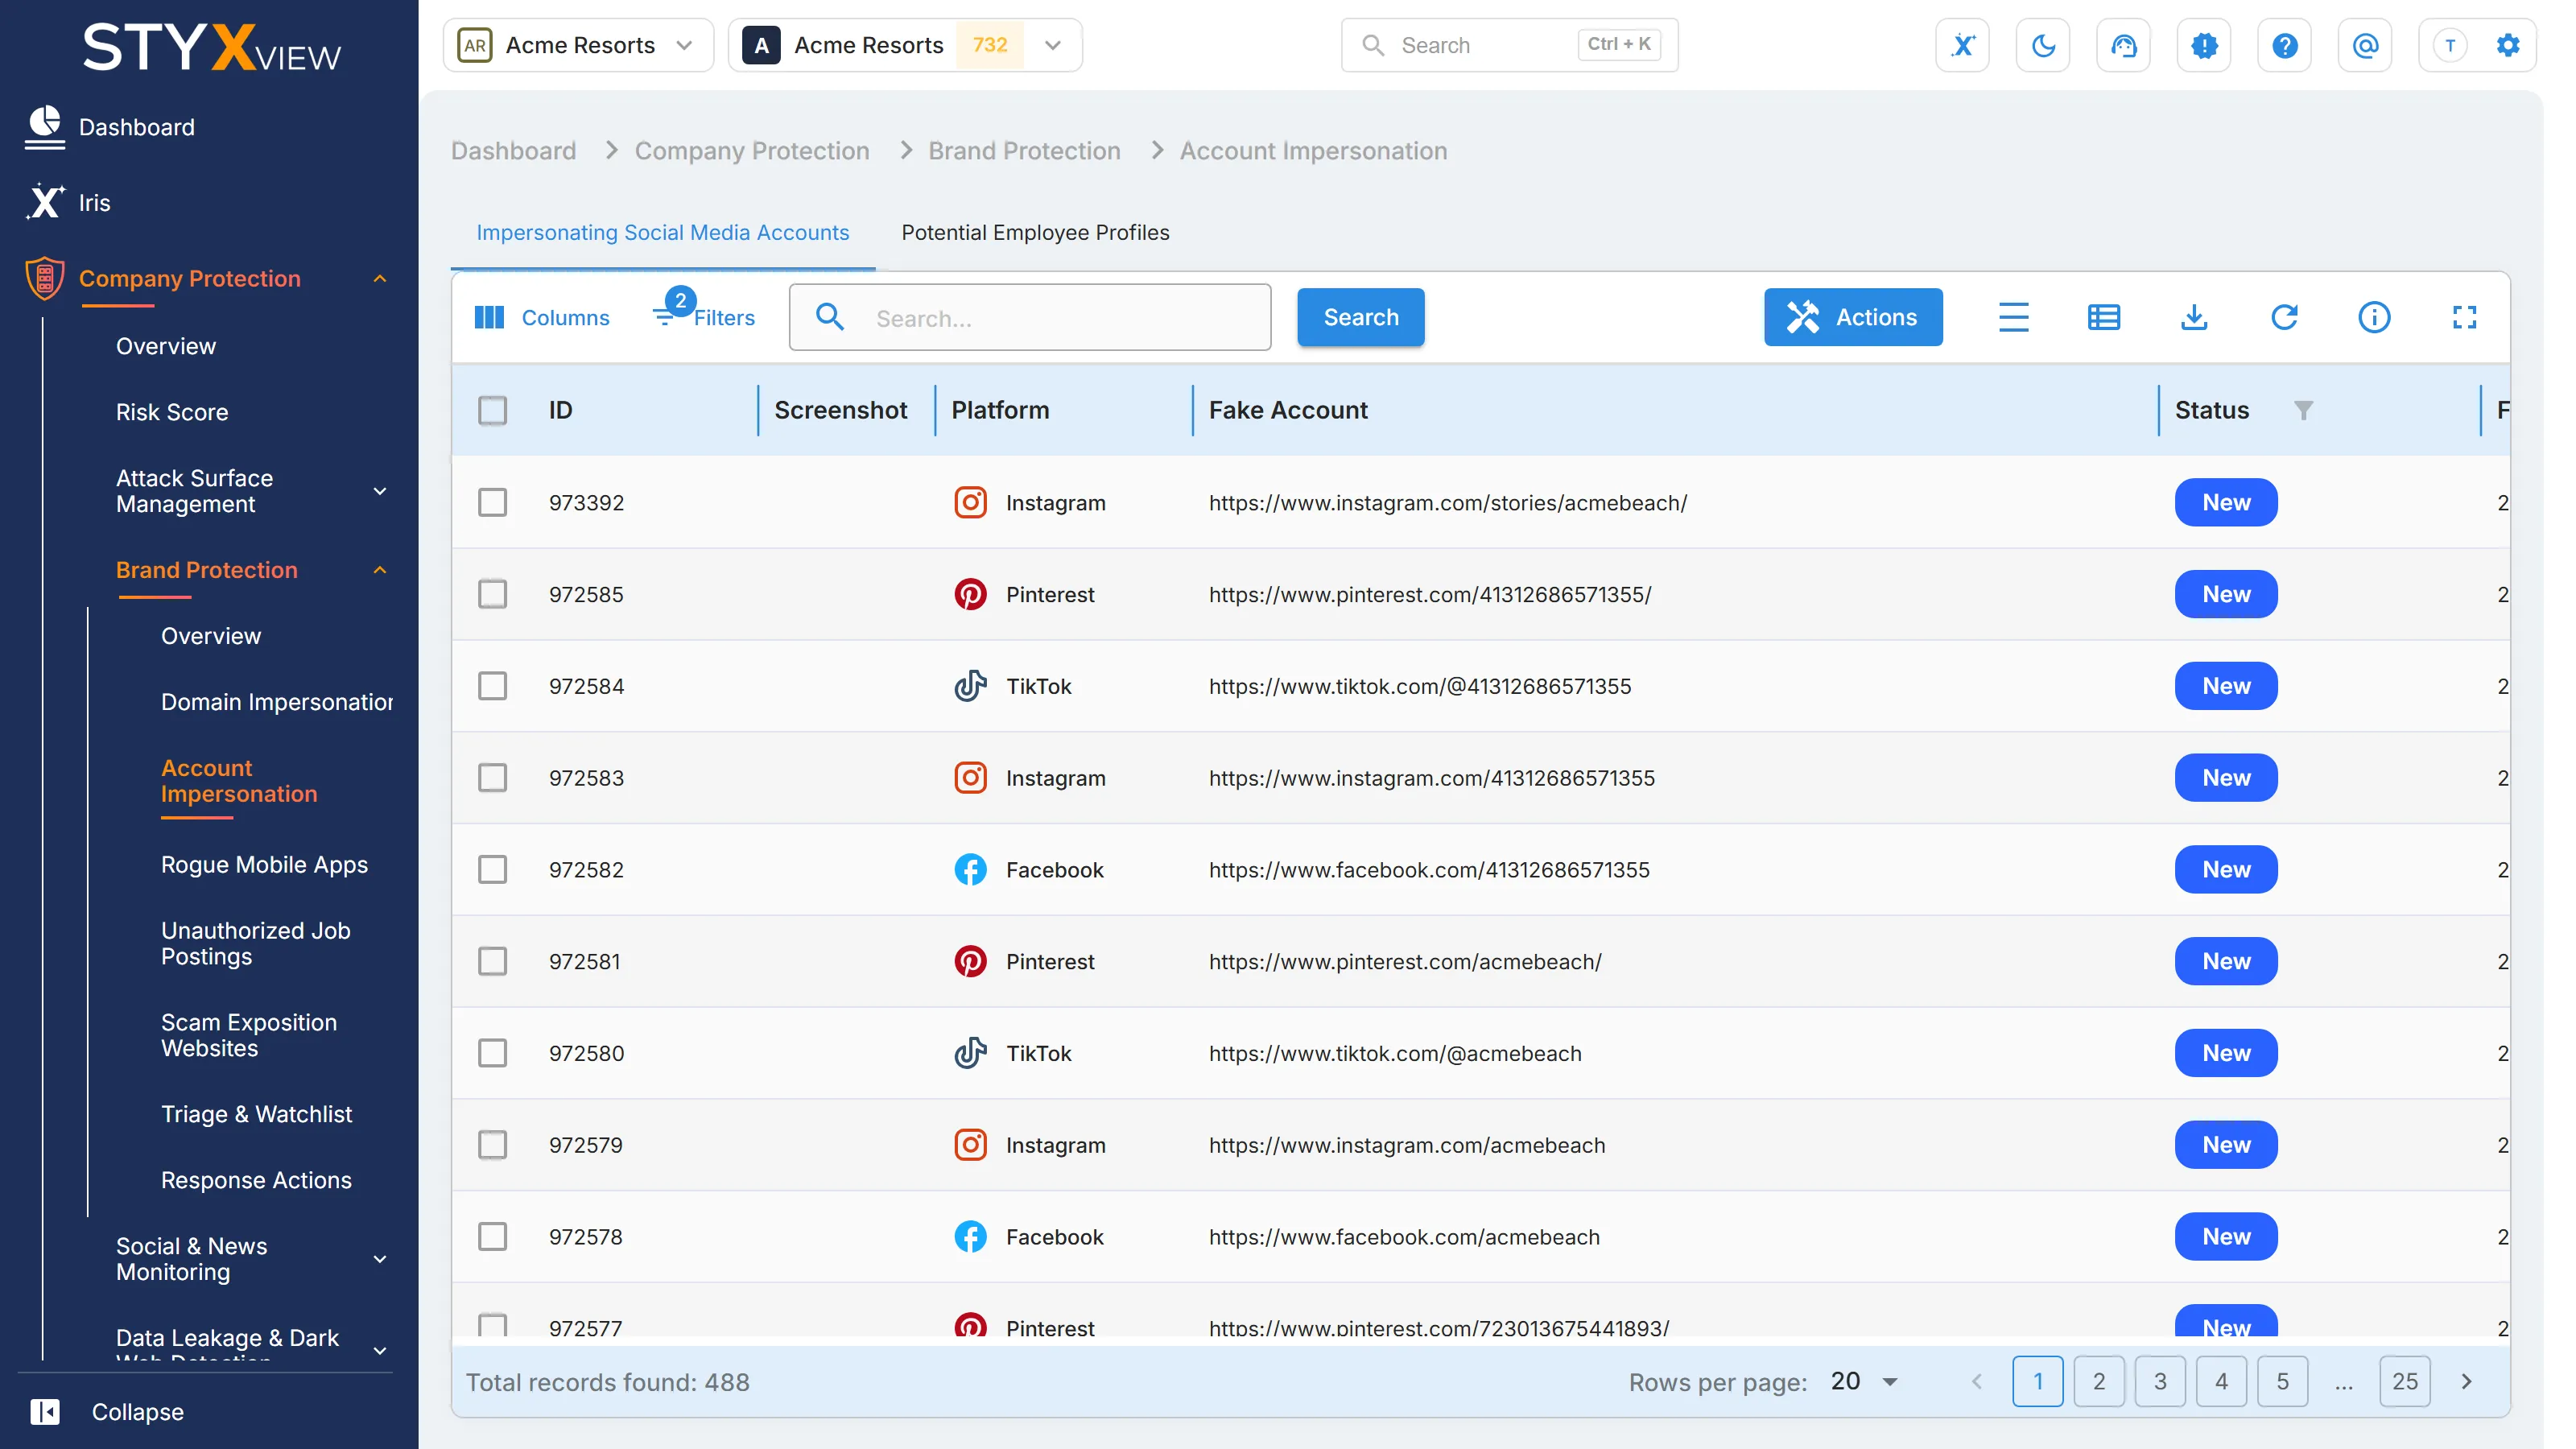Expand Data Leakage & Dark Web chevron
Screen dimensions: 2576x1449
coord(380,1350)
